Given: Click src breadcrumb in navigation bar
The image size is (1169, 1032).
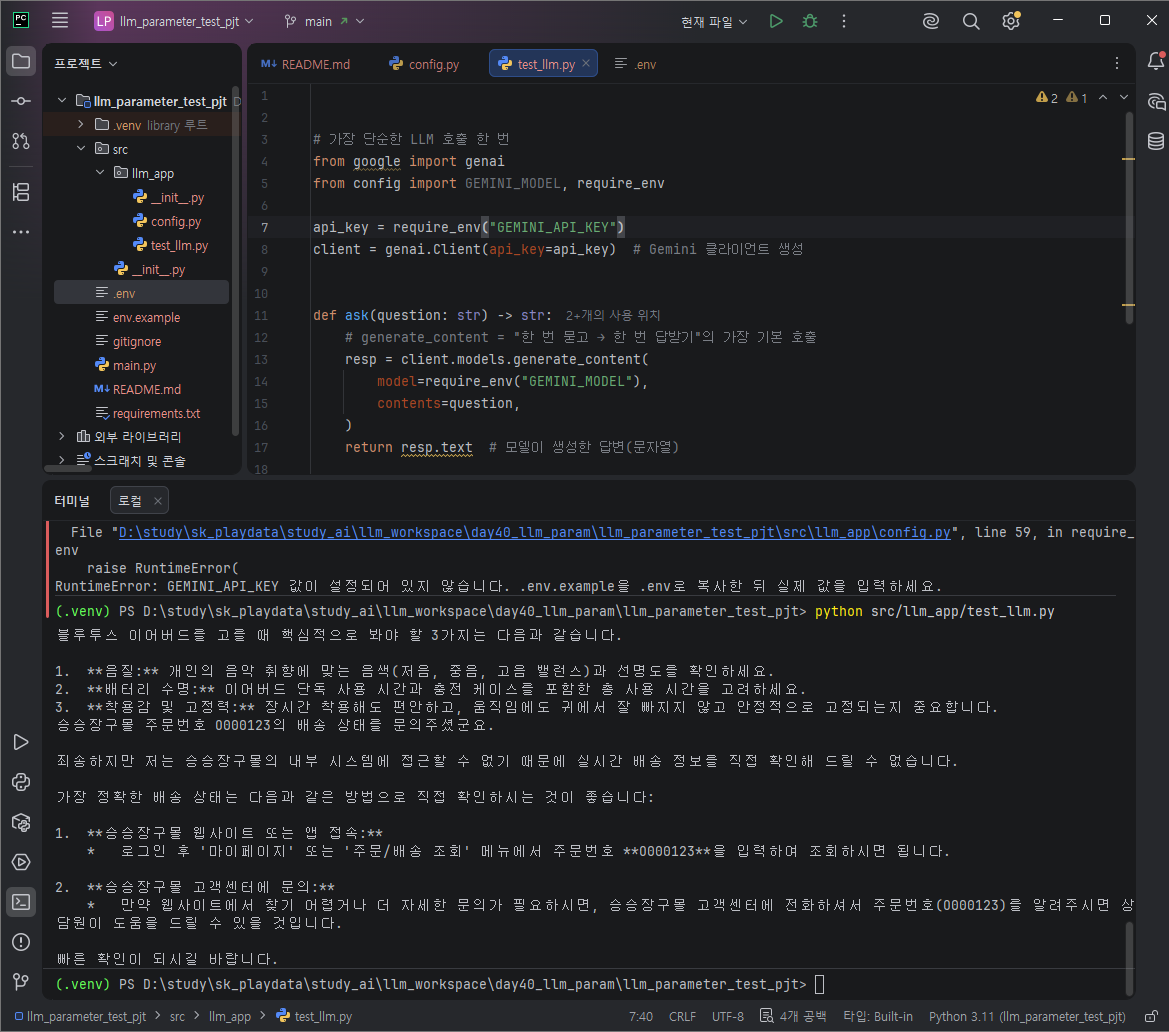Looking at the screenshot, I should point(177,1016).
